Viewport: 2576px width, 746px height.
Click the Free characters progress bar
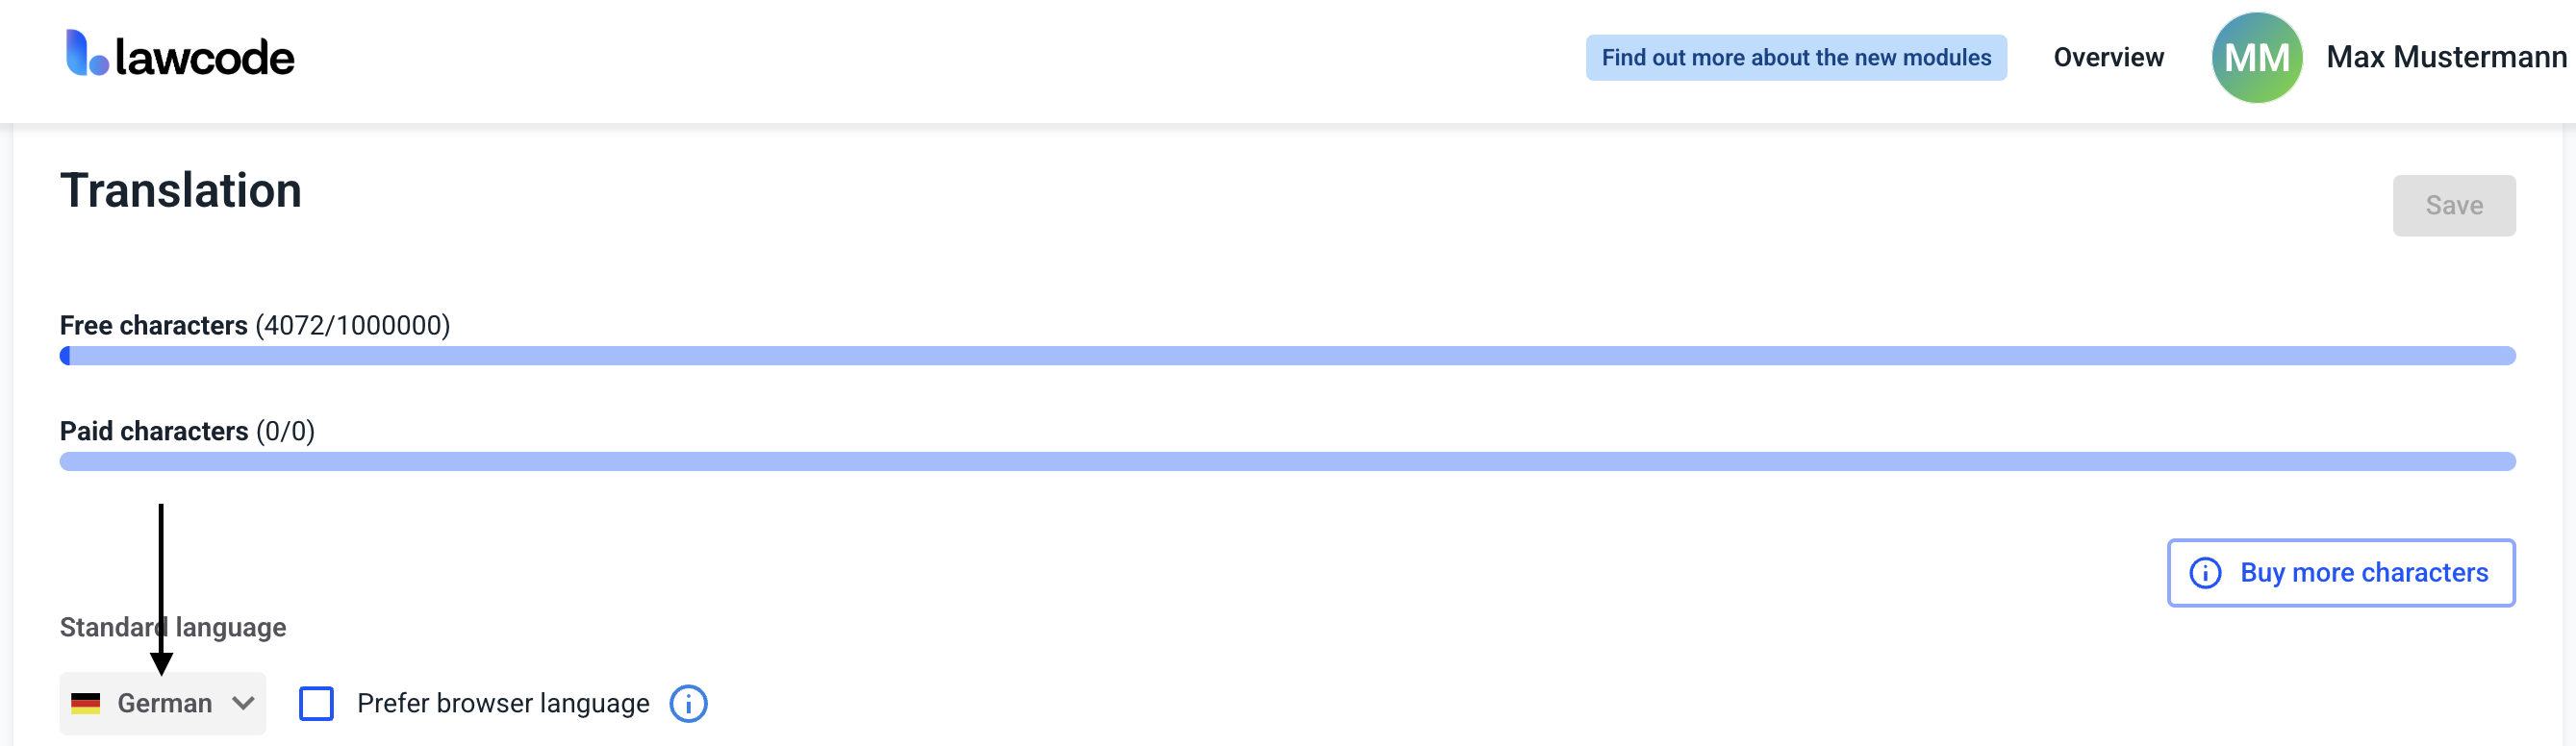1287,356
